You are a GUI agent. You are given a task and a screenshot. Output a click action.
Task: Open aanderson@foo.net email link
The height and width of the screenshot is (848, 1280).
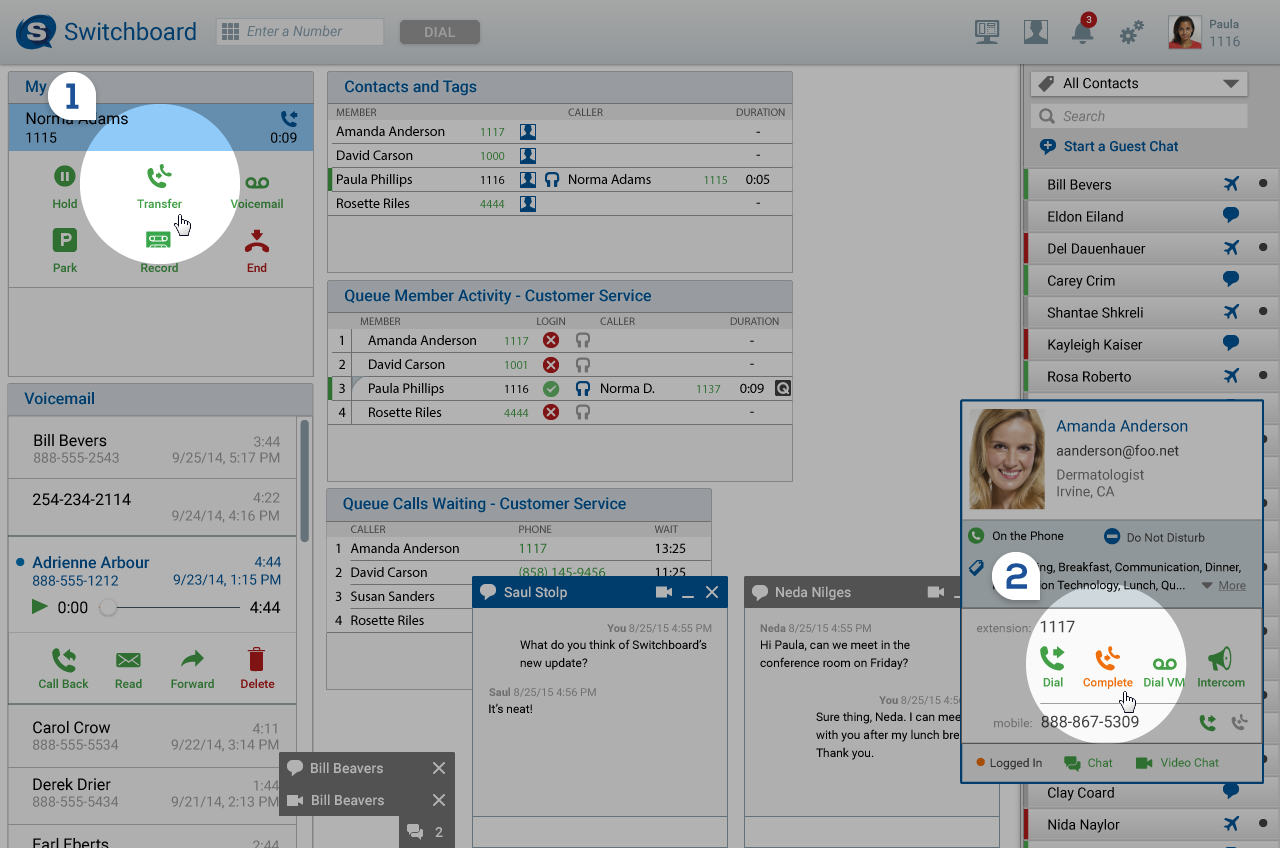pos(1117,451)
